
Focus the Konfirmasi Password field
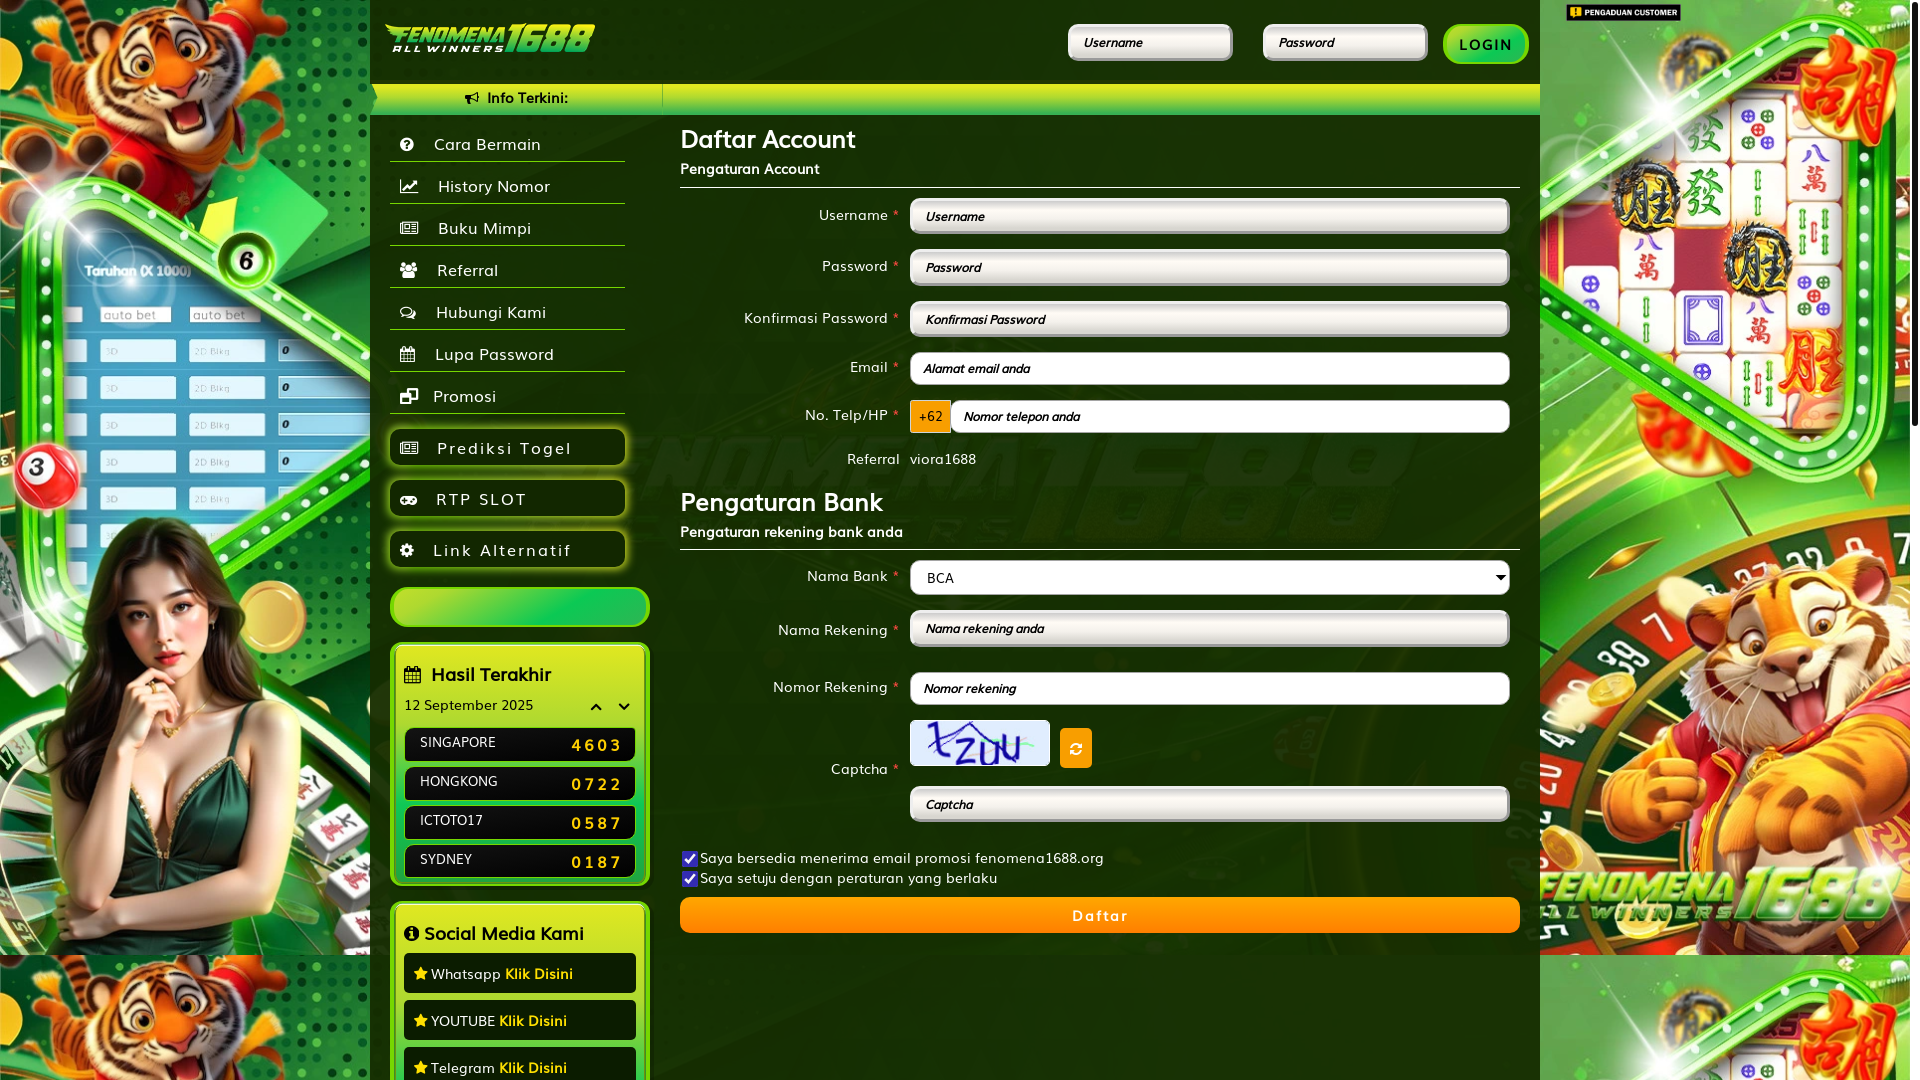tap(1210, 319)
